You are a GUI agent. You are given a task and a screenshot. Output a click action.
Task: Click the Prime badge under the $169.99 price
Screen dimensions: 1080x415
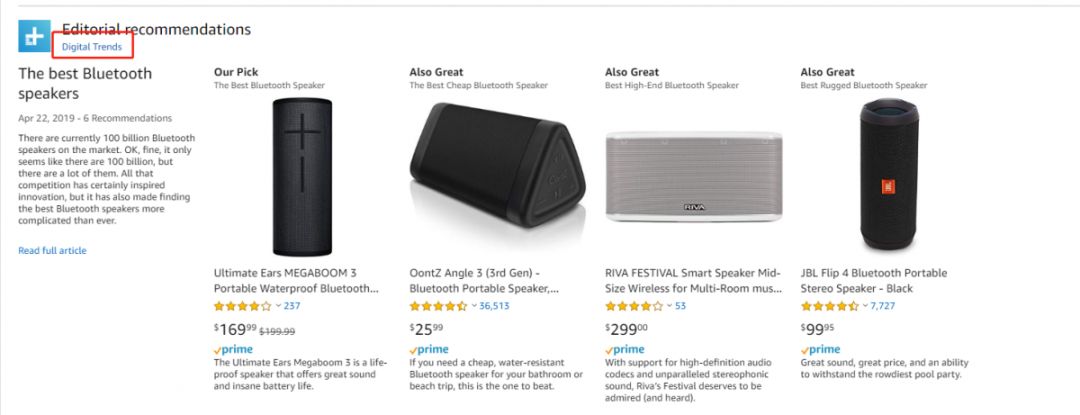pyautogui.click(x=235, y=349)
